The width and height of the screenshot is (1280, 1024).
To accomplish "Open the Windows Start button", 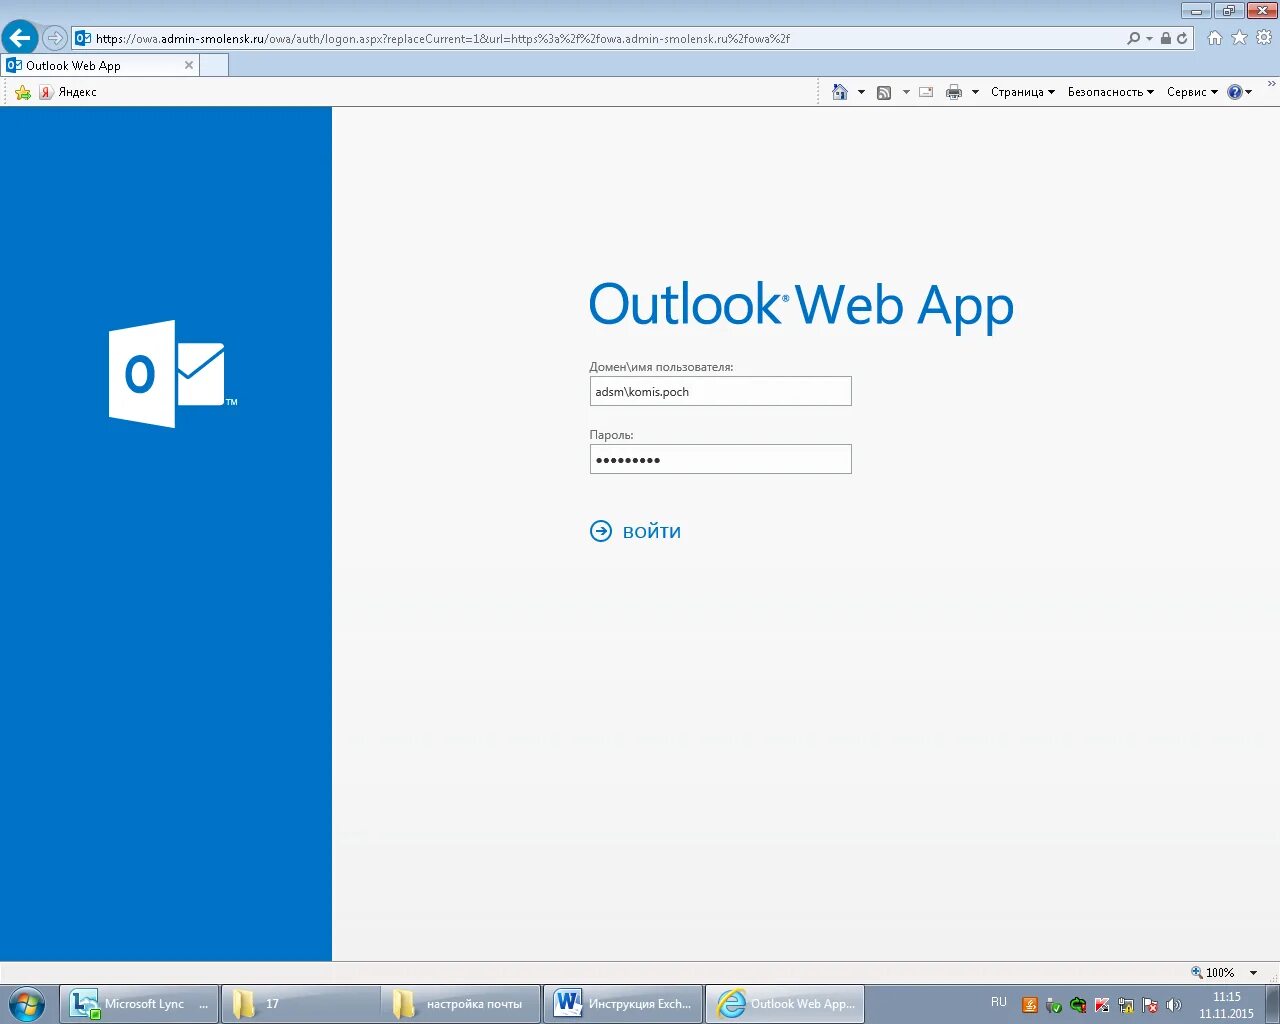I will coord(27,1003).
